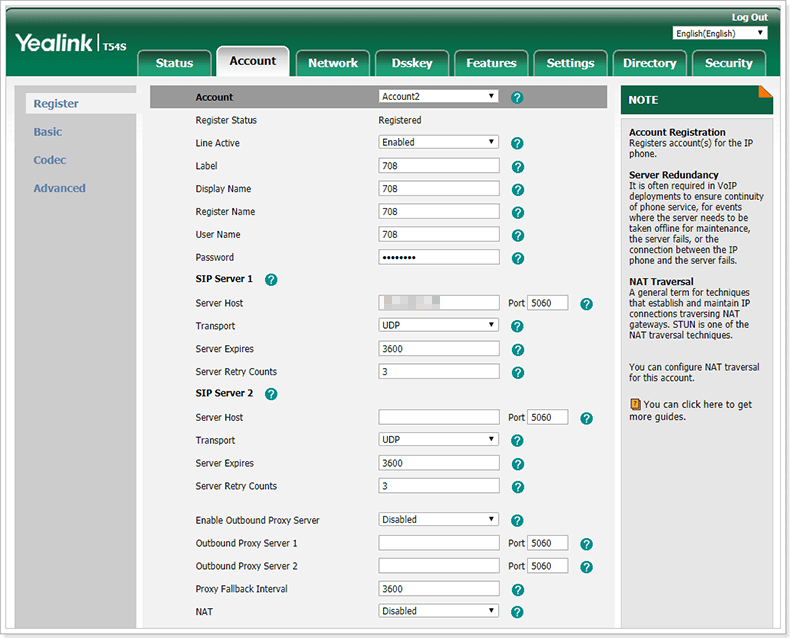Click help icon for Display Name

[517, 190]
